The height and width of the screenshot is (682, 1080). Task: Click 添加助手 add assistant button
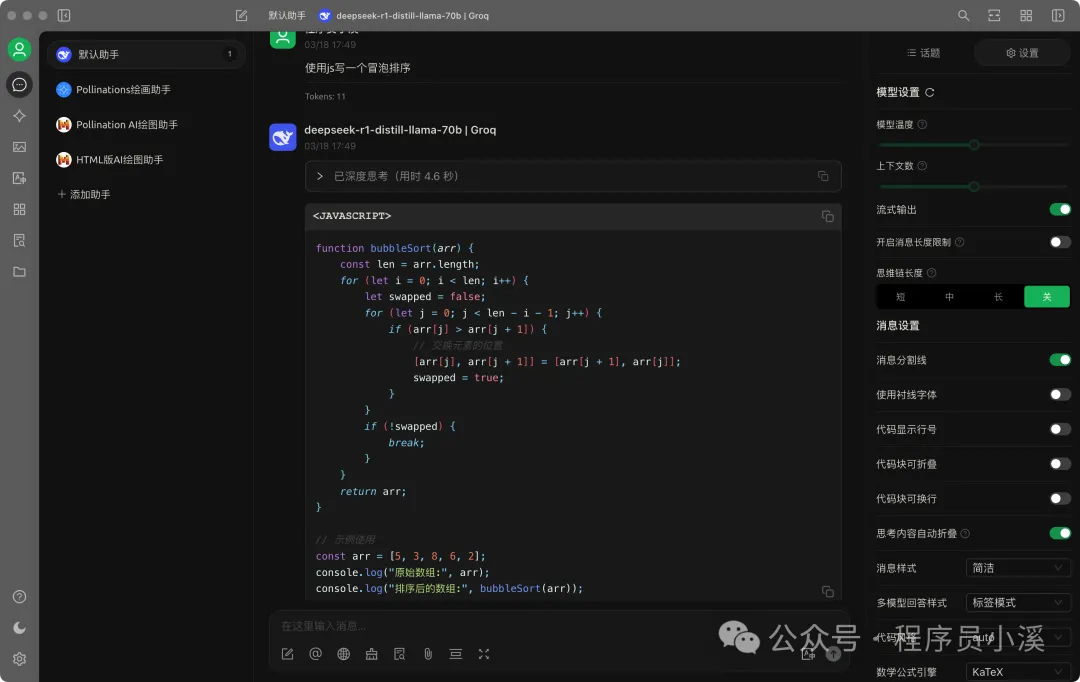[84, 194]
